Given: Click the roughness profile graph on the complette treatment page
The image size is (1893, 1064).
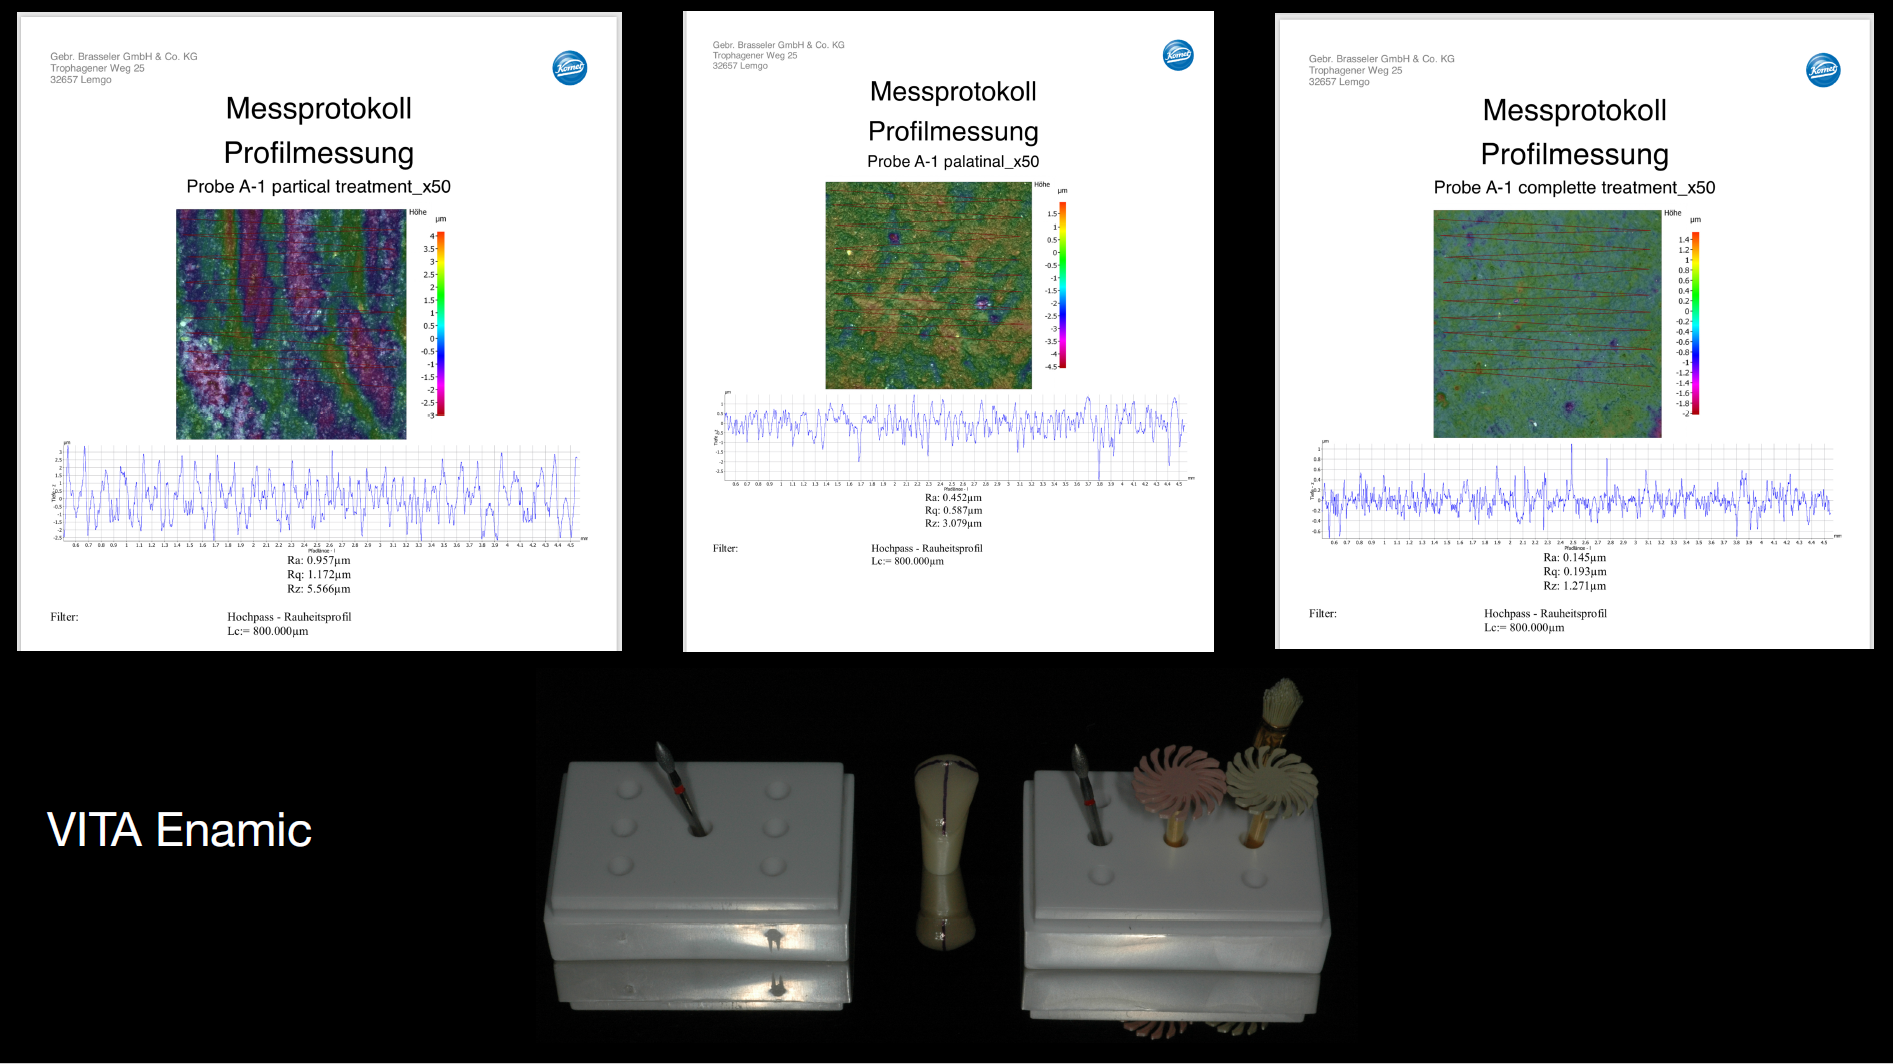Looking at the screenshot, I should [1575, 493].
